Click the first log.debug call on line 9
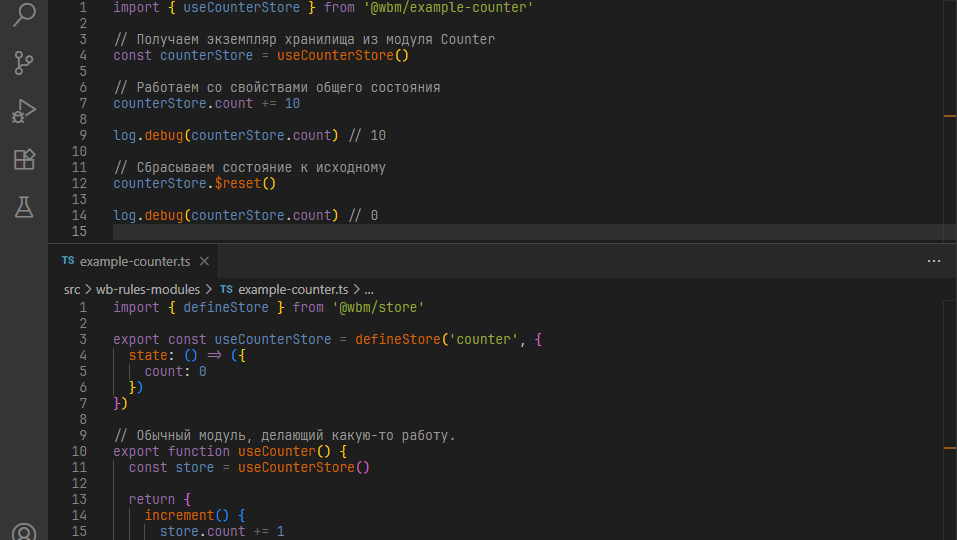Image resolution: width=957 pixels, height=540 pixels. 225,135
